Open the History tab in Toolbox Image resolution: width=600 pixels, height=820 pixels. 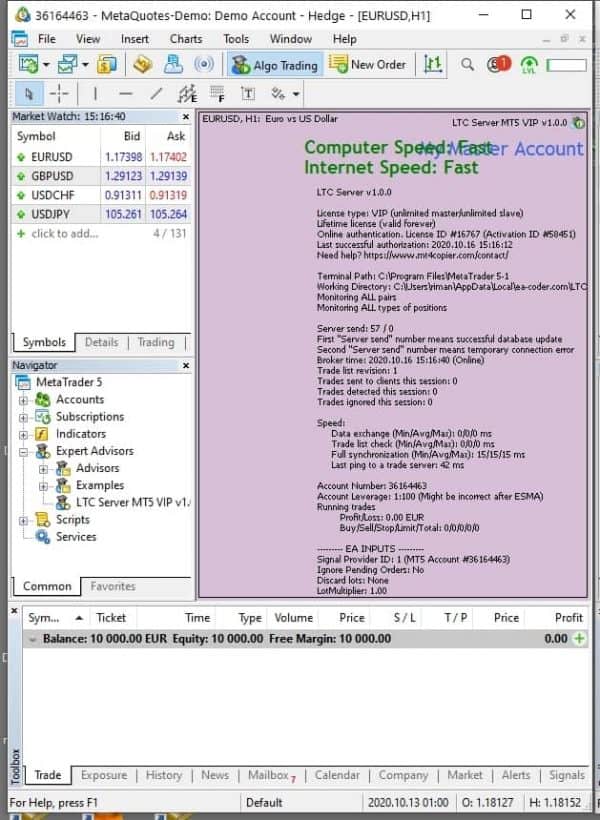[x=164, y=776]
